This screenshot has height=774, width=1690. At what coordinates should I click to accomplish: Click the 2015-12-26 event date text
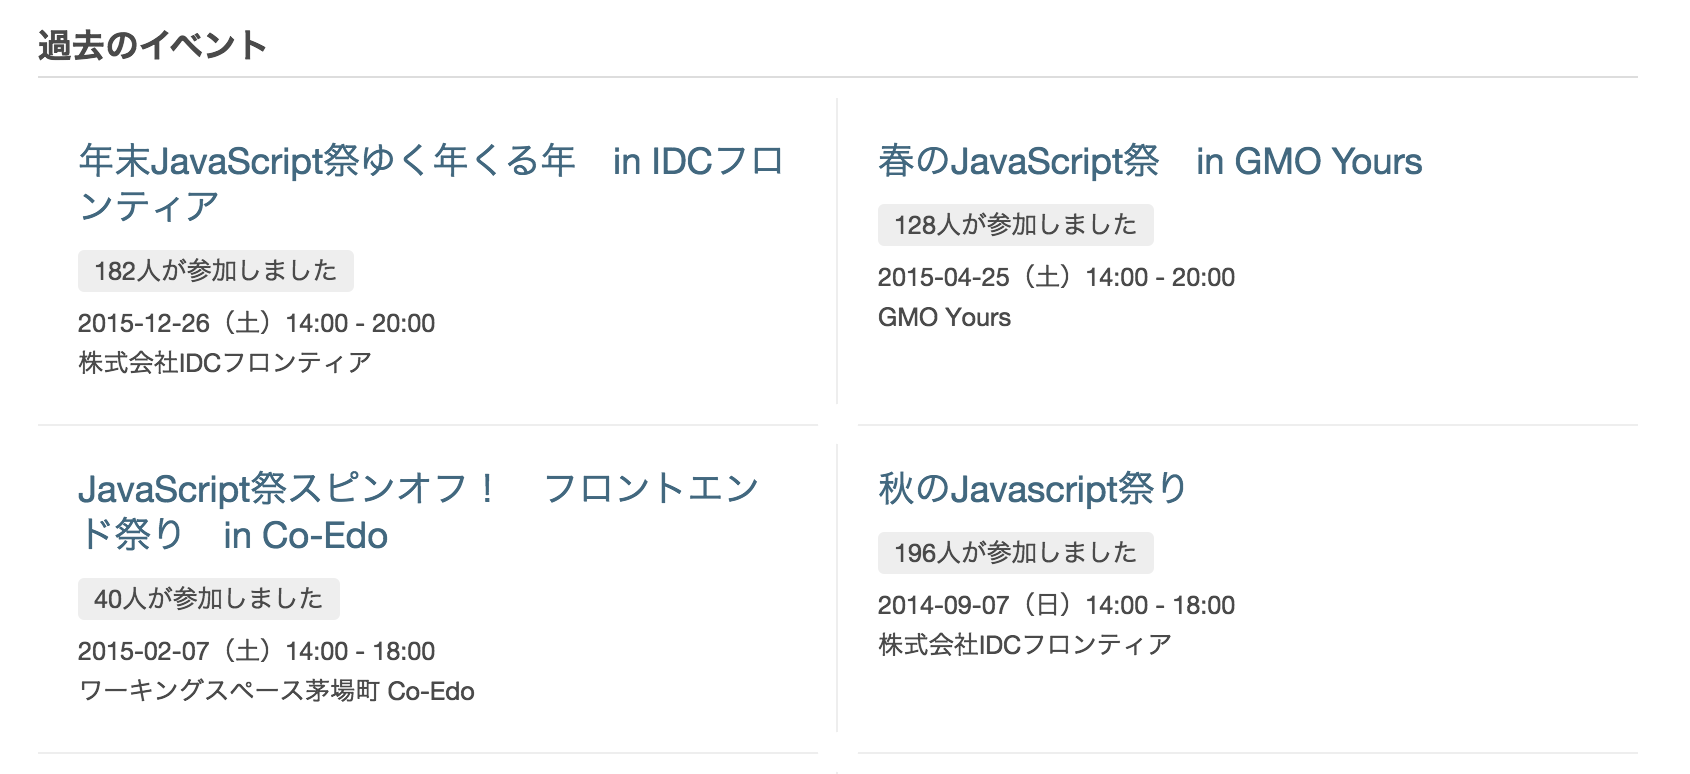[256, 323]
